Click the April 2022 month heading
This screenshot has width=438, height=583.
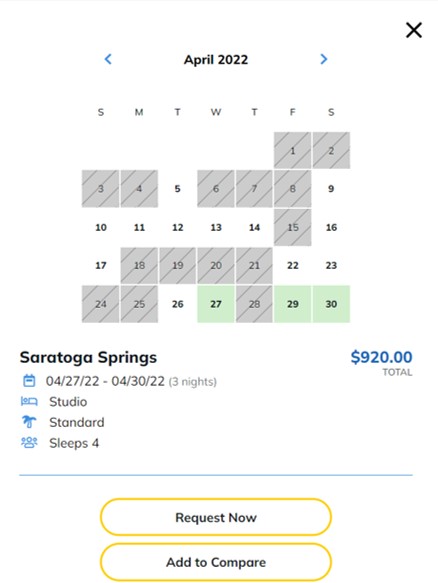pyautogui.click(x=216, y=59)
